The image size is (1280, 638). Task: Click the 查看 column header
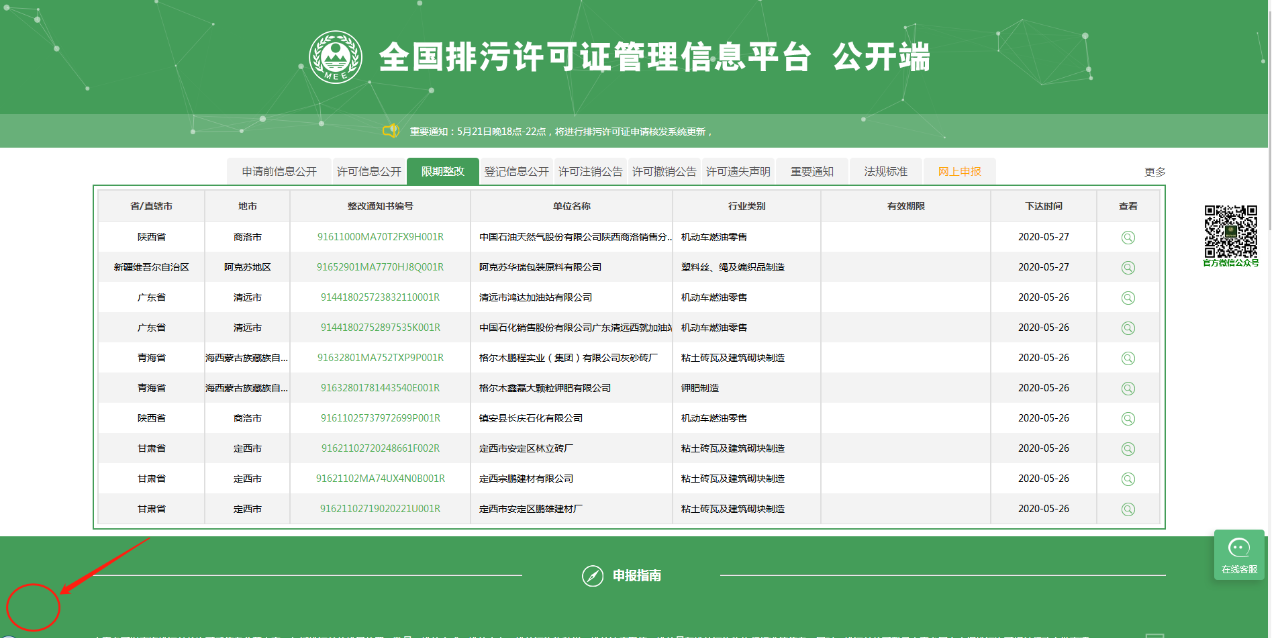pyautogui.click(x=1128, y=206)
